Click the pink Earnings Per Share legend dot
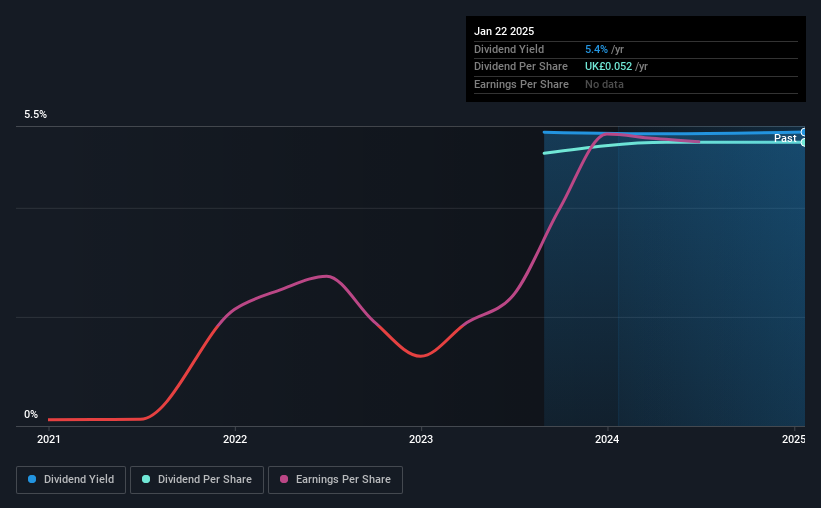 (x=284, y=479)
